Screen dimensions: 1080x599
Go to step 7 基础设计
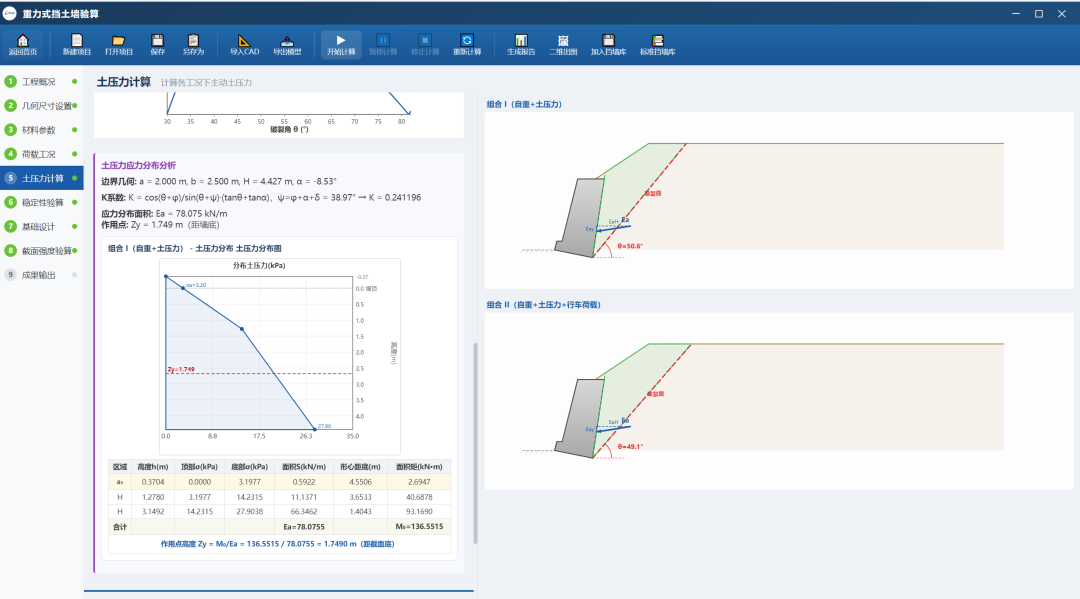[41, 227]
